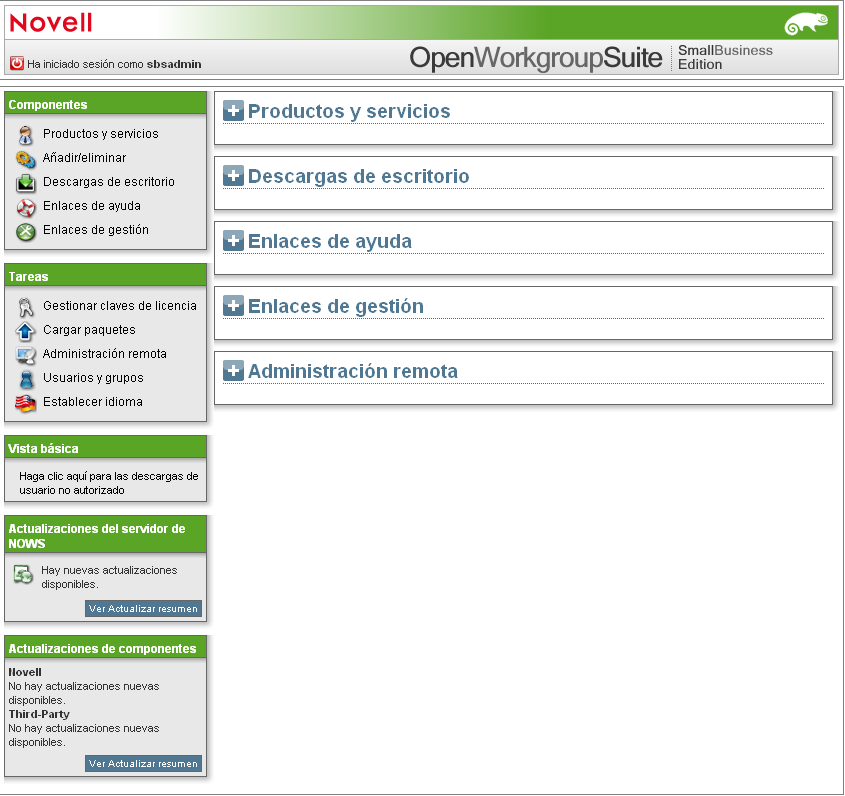Image resolution: width=845 pixels, height=796 pixels.
Task: Click the Actualizaciones del servidor de NOWS header
Action: point(106,535)
